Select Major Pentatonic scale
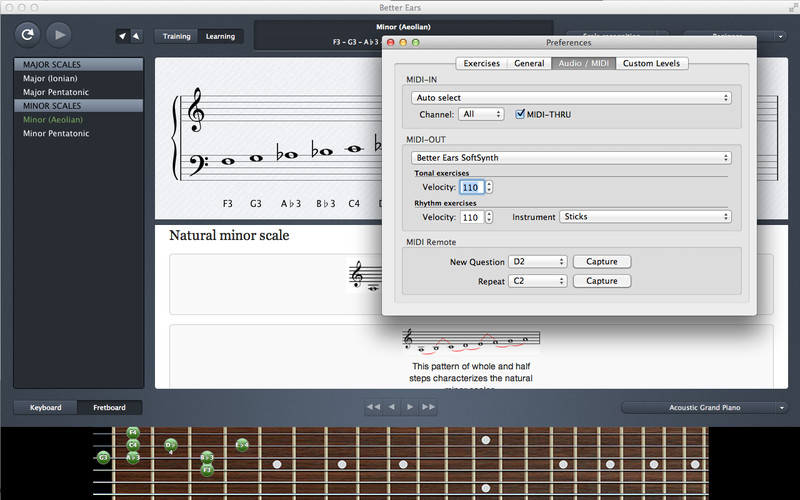 79,92
